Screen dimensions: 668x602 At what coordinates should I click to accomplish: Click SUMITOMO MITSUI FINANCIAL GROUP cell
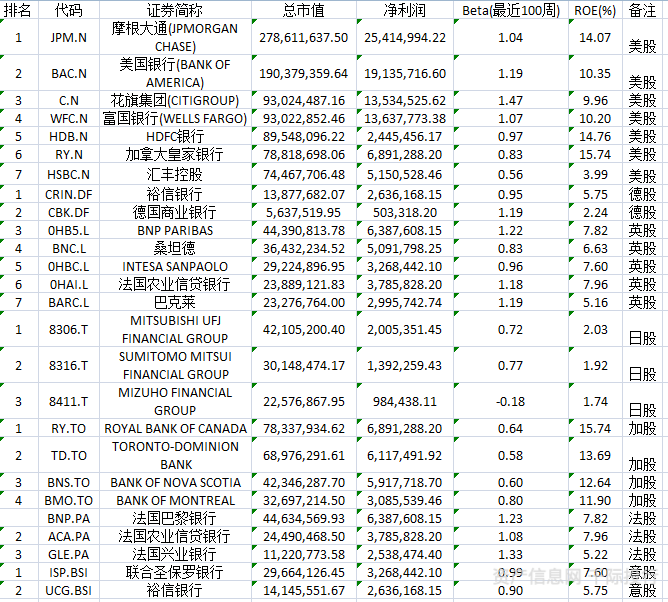[175, 365]
